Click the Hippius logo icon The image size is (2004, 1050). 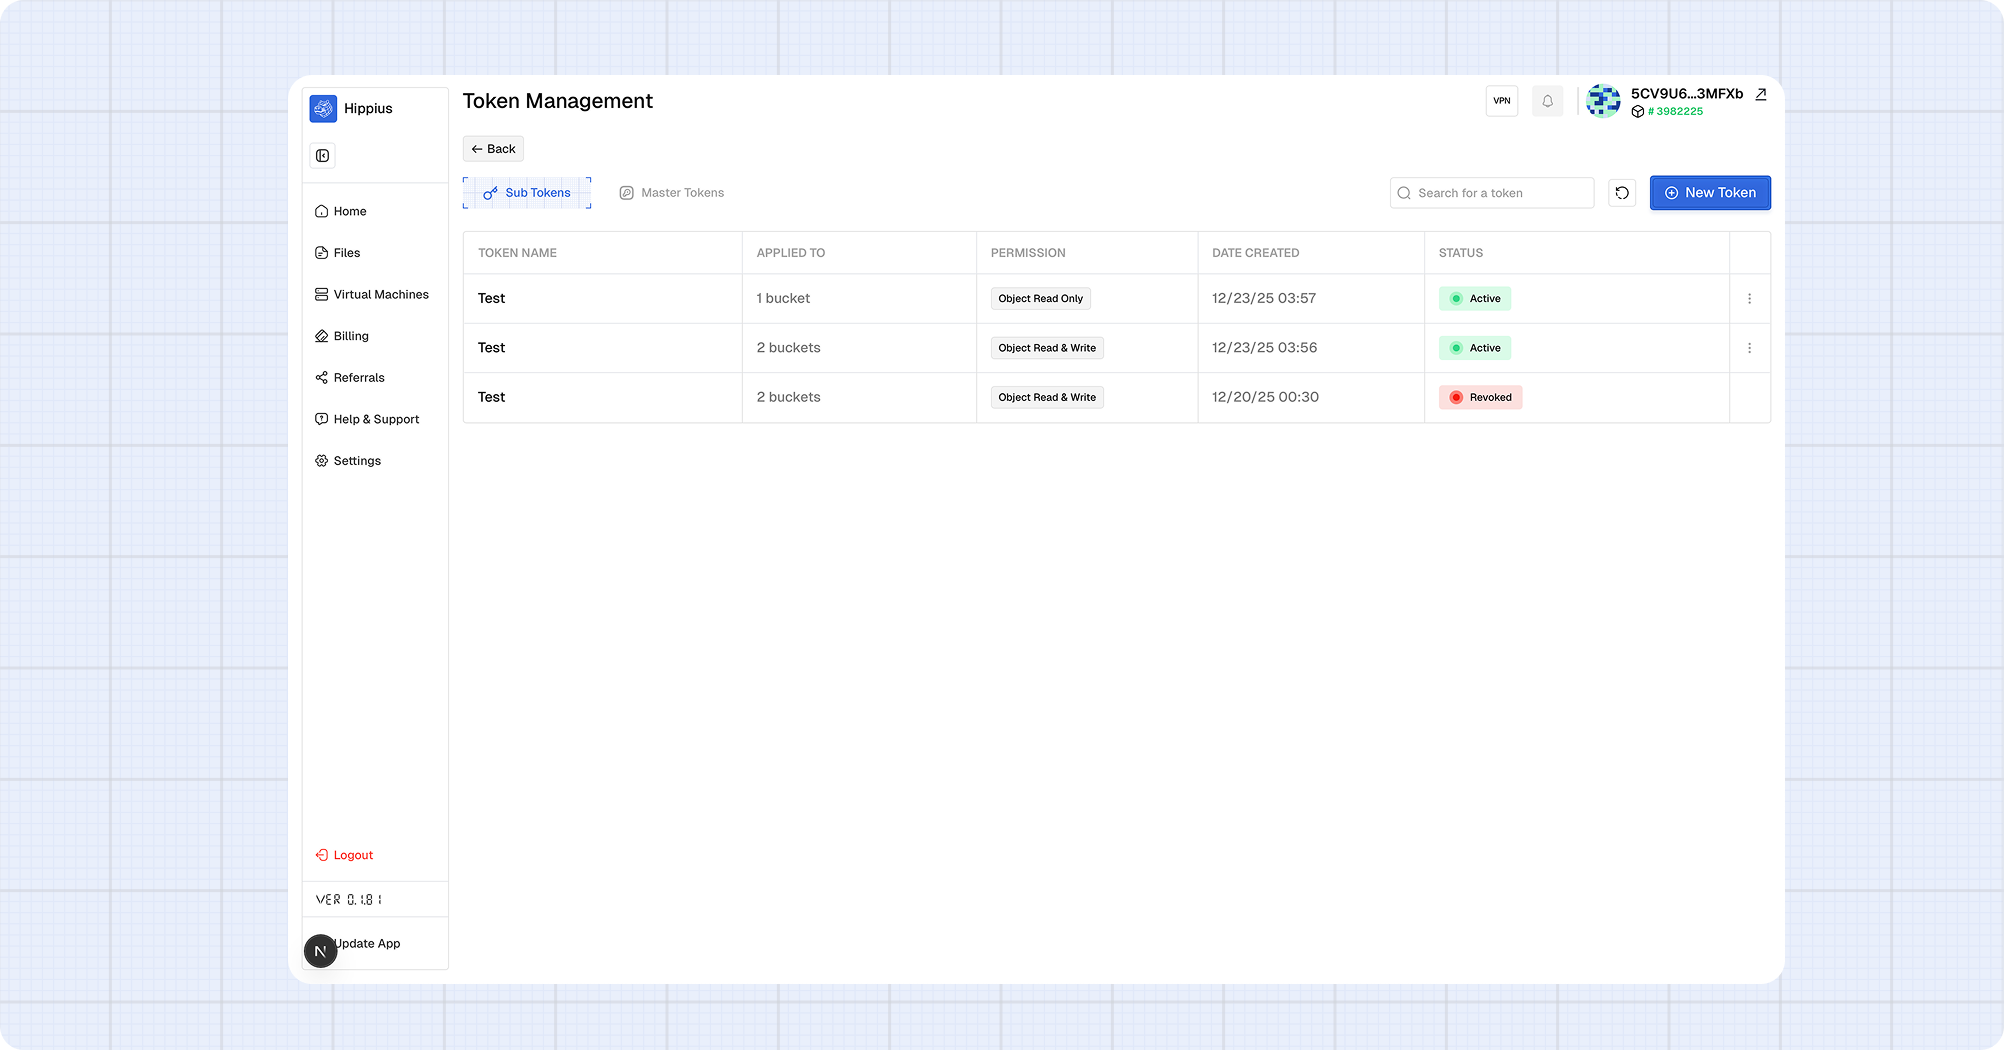(322, 108)
